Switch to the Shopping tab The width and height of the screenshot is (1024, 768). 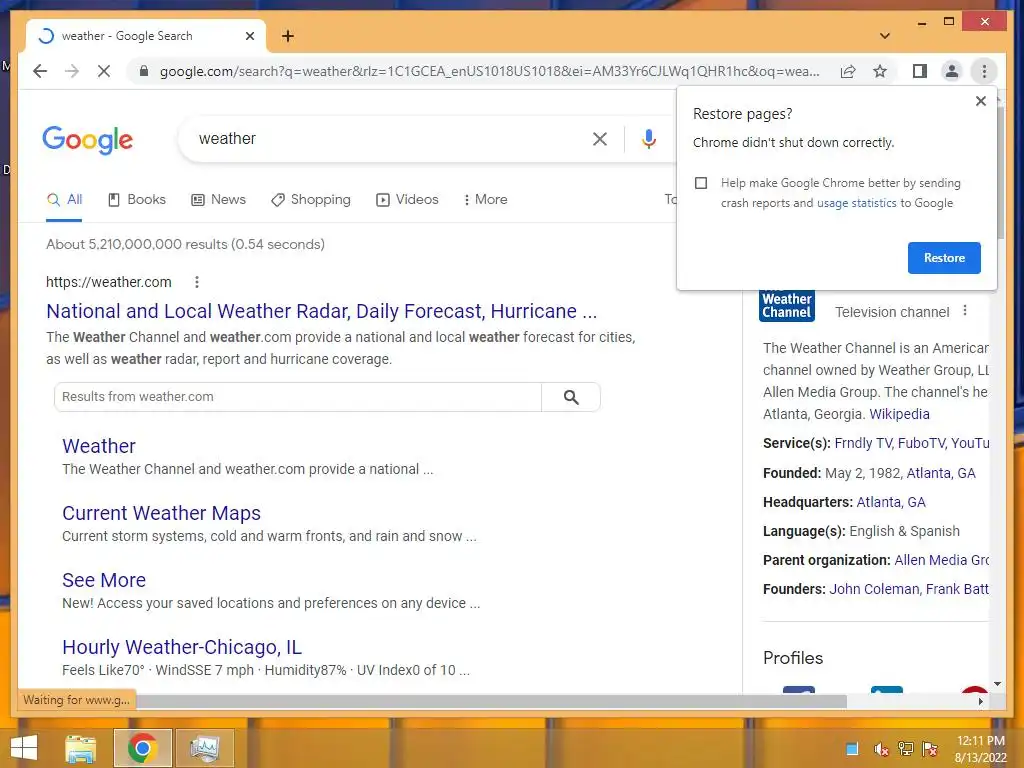click(311, 200)
